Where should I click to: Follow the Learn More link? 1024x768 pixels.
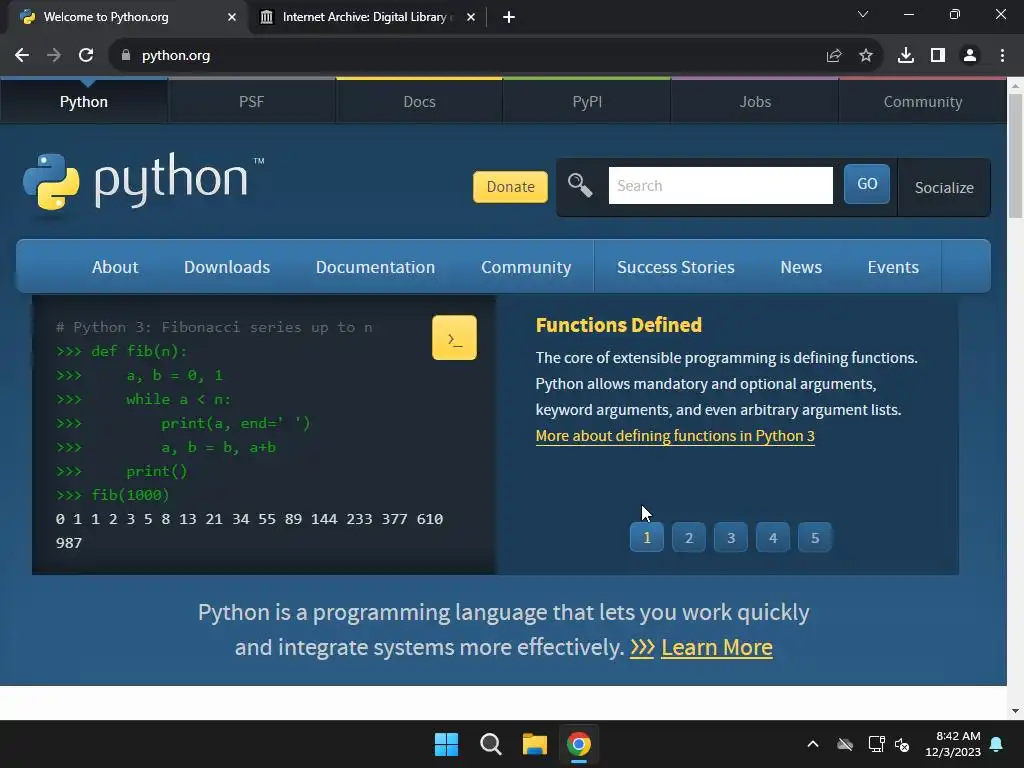coord(716,647)
